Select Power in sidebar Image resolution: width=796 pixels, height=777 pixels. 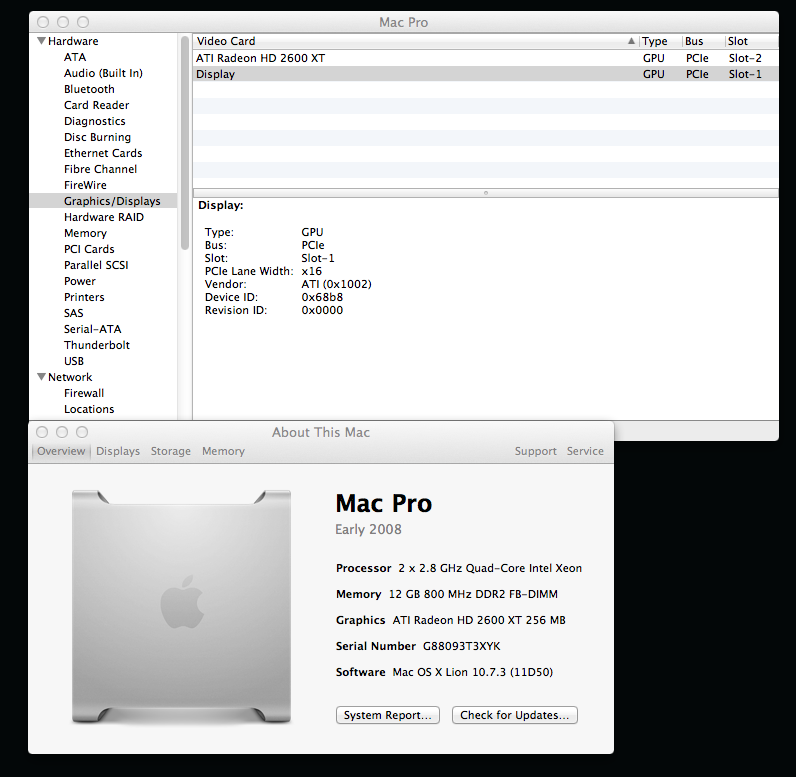(x=80, y=281)
